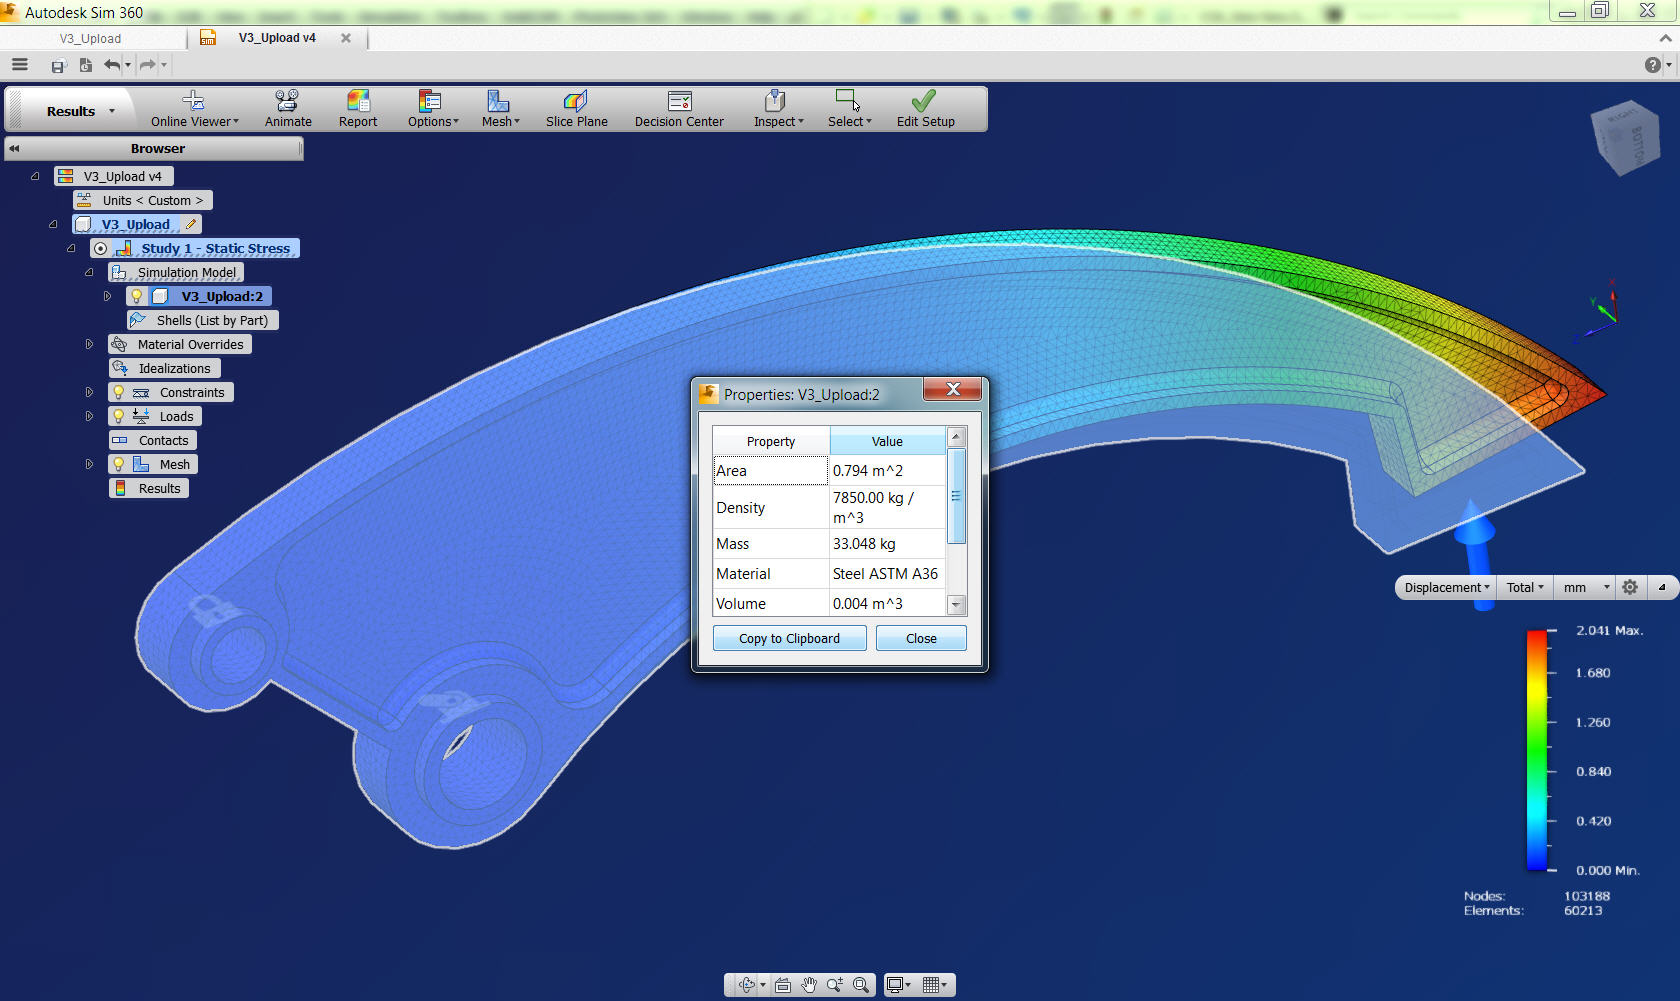Switch to the V3_Upload tab

[x=90, y=38]
